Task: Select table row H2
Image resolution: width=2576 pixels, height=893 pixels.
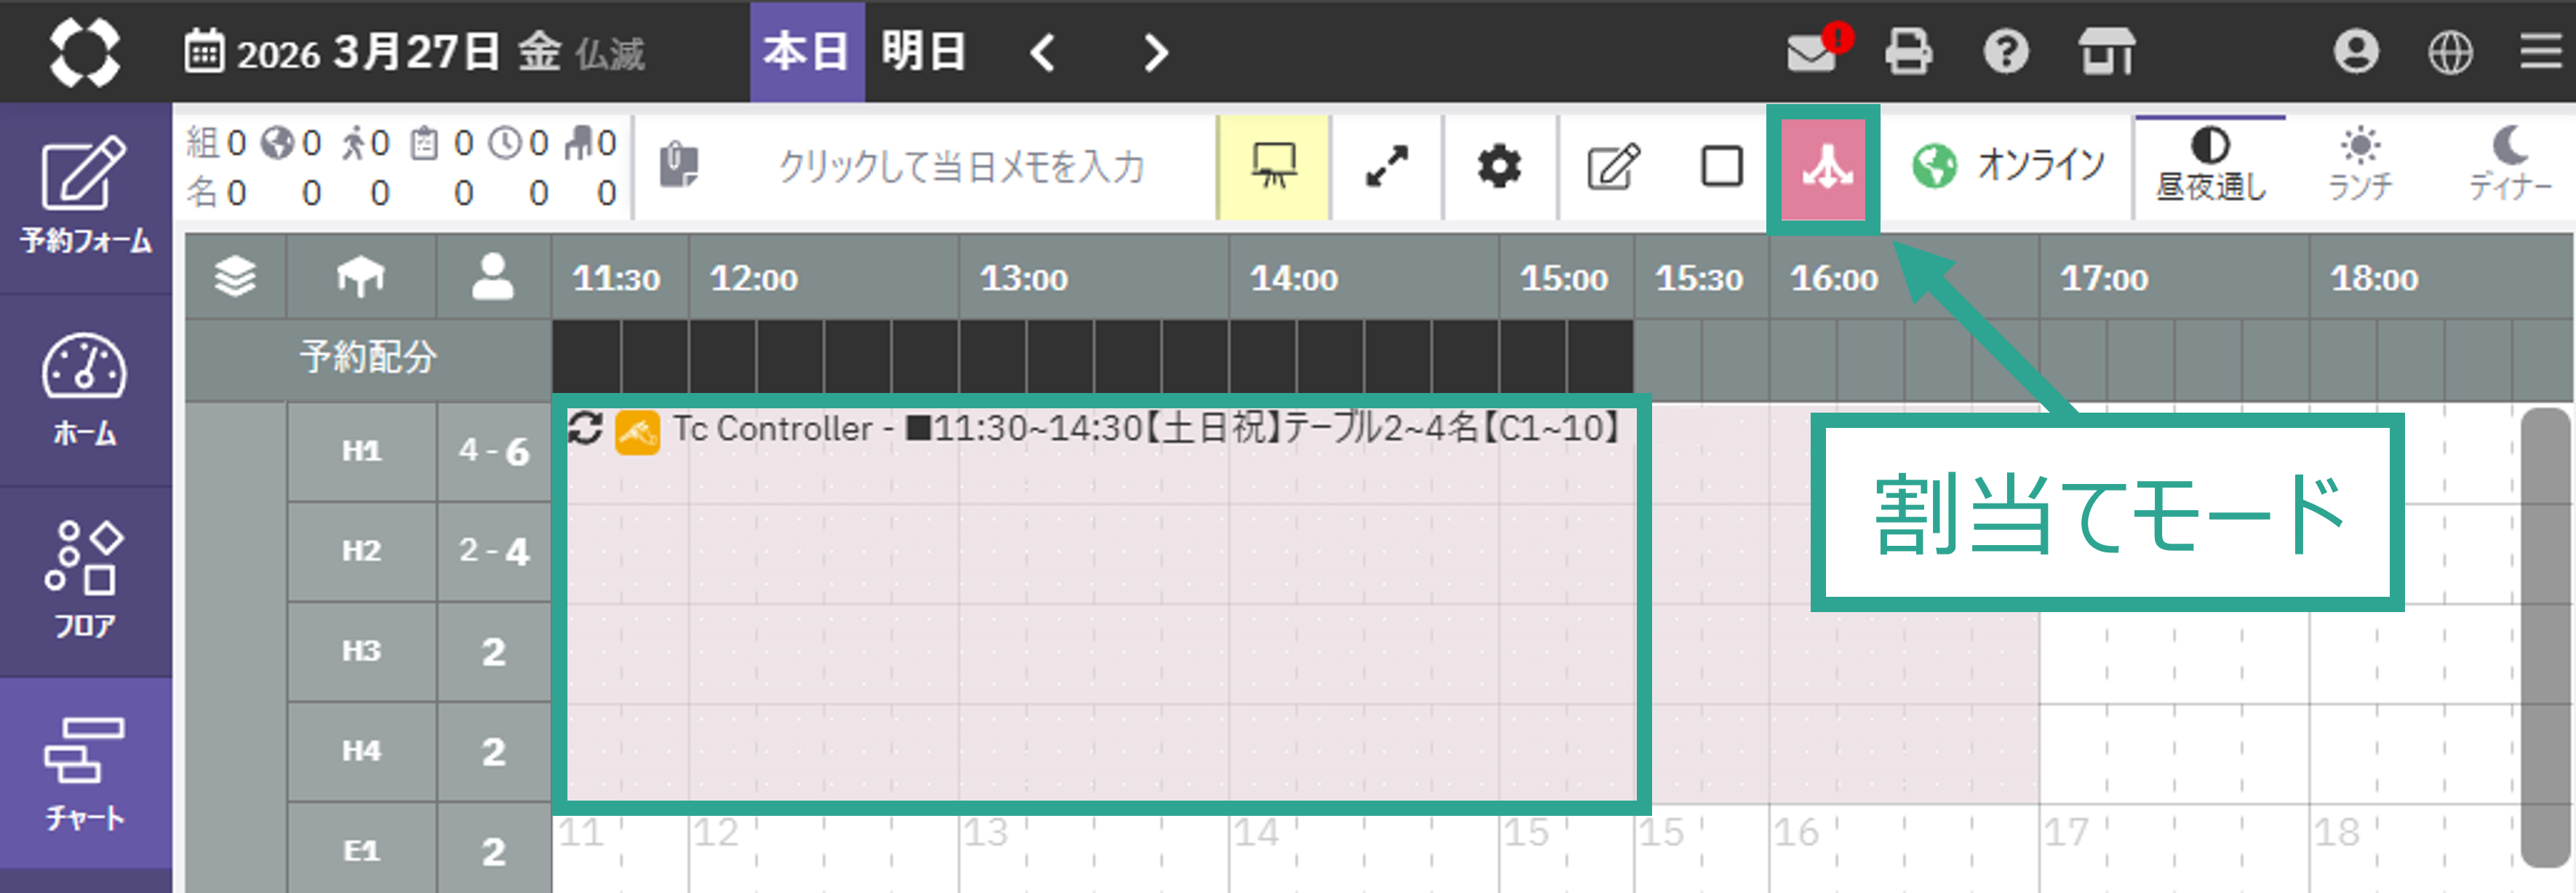Action: [x=362, y=552]
